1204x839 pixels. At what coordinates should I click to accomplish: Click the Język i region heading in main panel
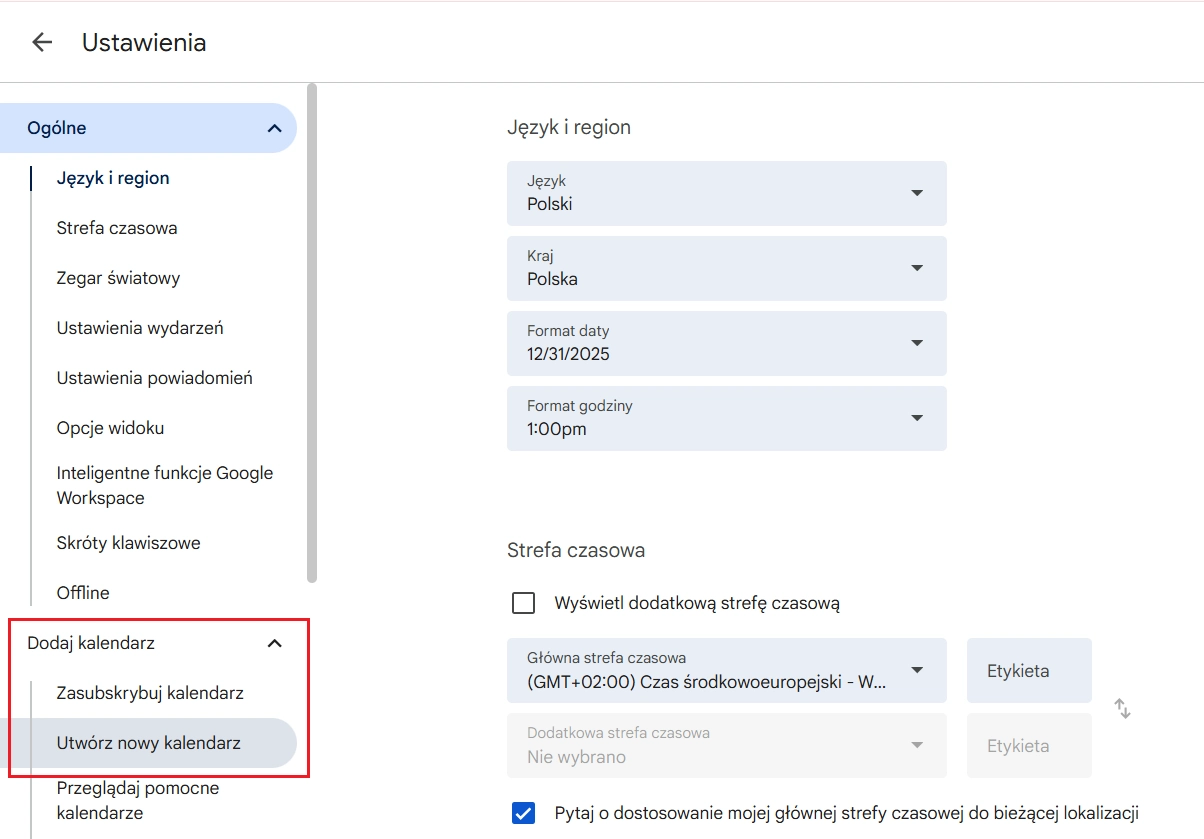point(569,127)
